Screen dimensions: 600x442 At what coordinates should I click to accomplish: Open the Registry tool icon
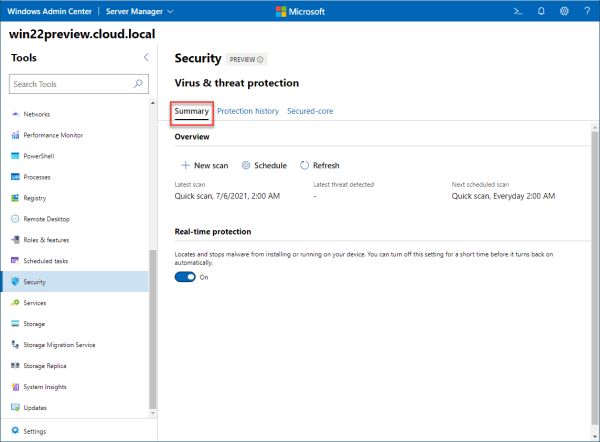(15, 198)
